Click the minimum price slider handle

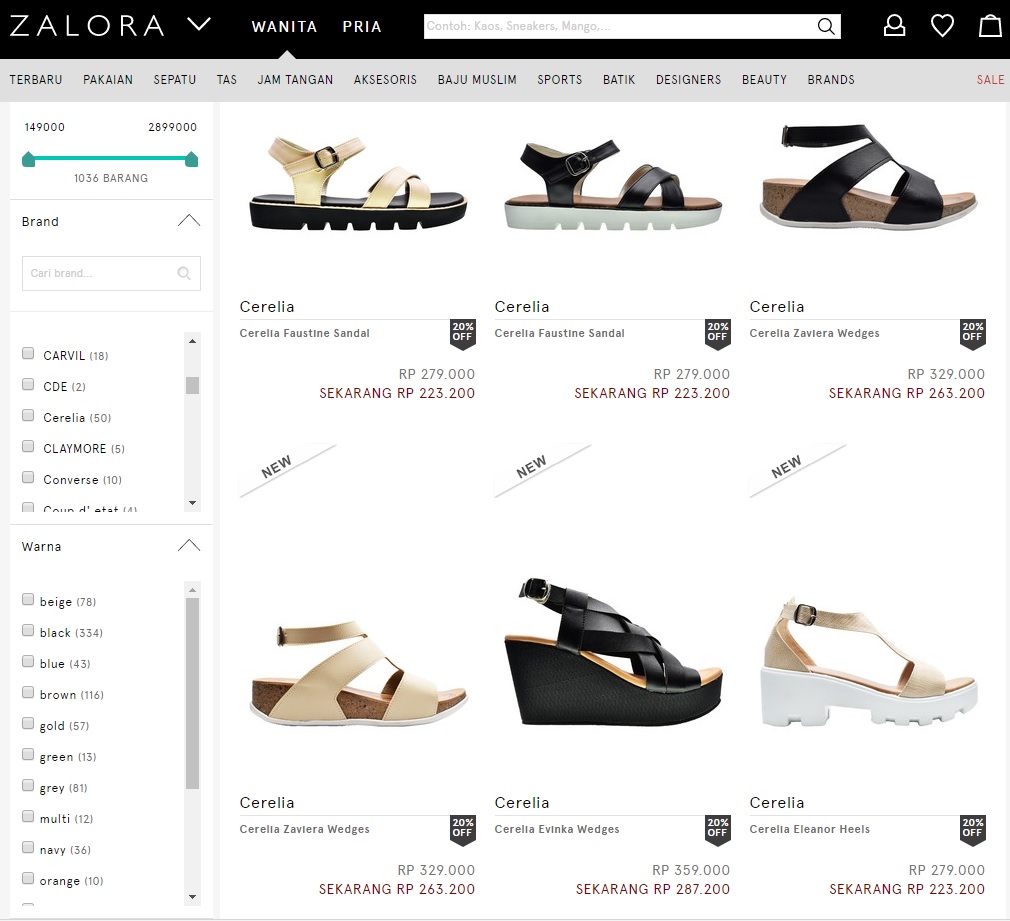[x=28, y=159]
